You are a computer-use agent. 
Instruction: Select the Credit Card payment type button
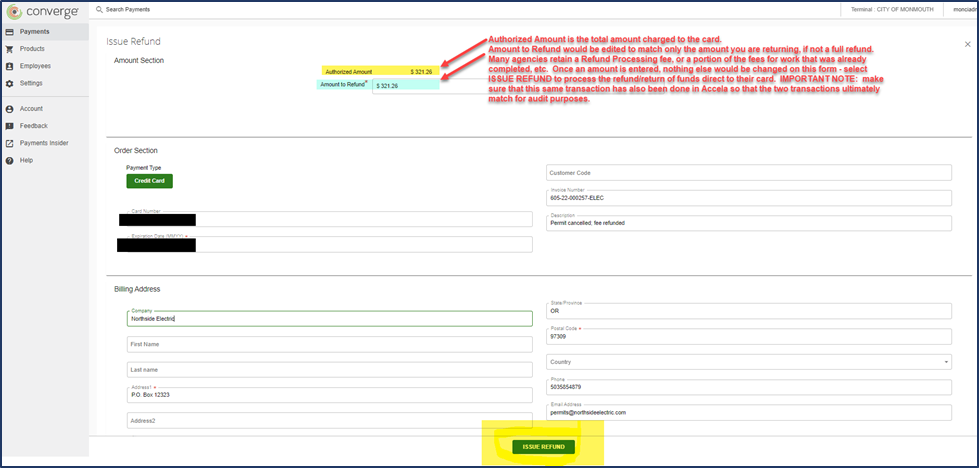(149, 181)
